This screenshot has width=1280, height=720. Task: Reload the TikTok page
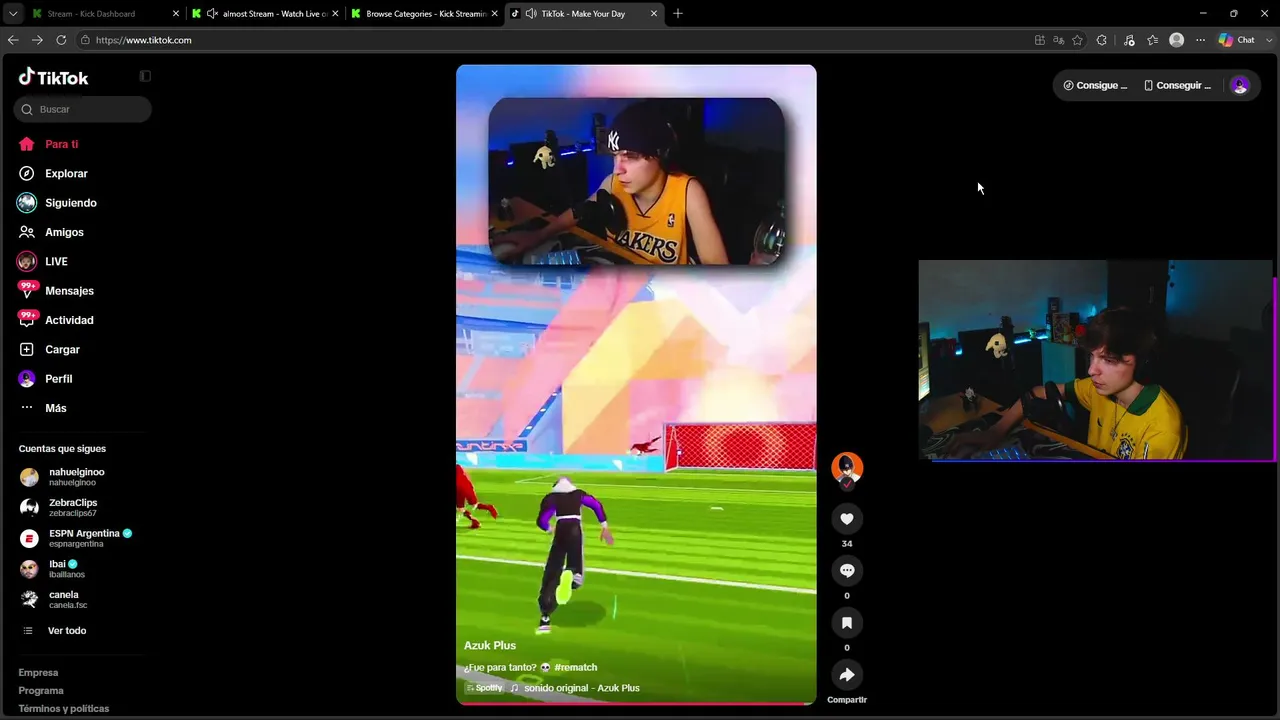[x=61, y=40]
